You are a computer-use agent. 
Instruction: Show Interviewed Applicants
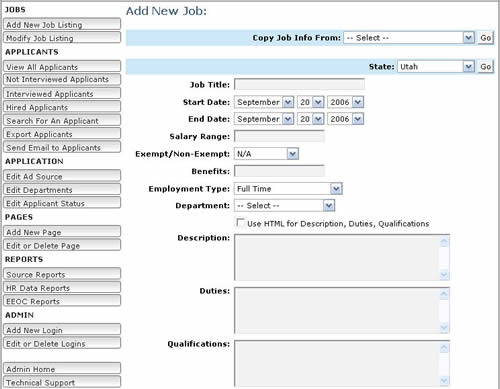pyautogui.click(x=62, y=93)
